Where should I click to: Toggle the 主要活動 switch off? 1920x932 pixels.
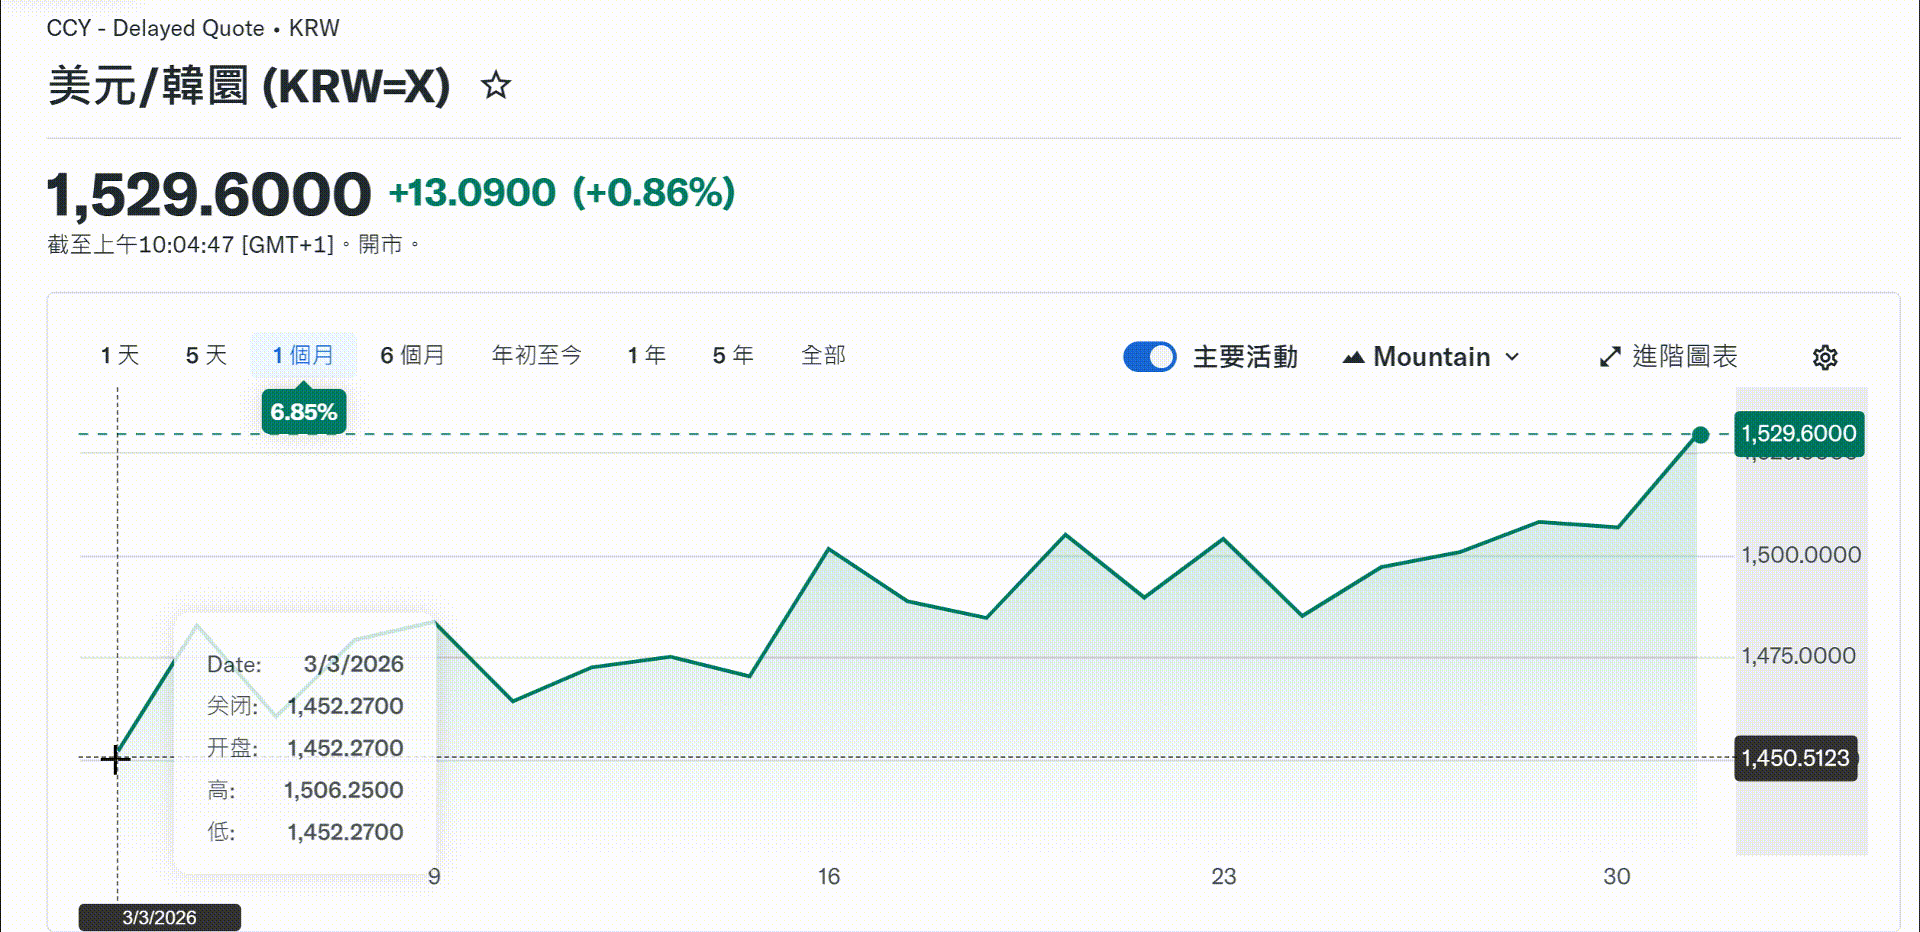coord(1150,357)
